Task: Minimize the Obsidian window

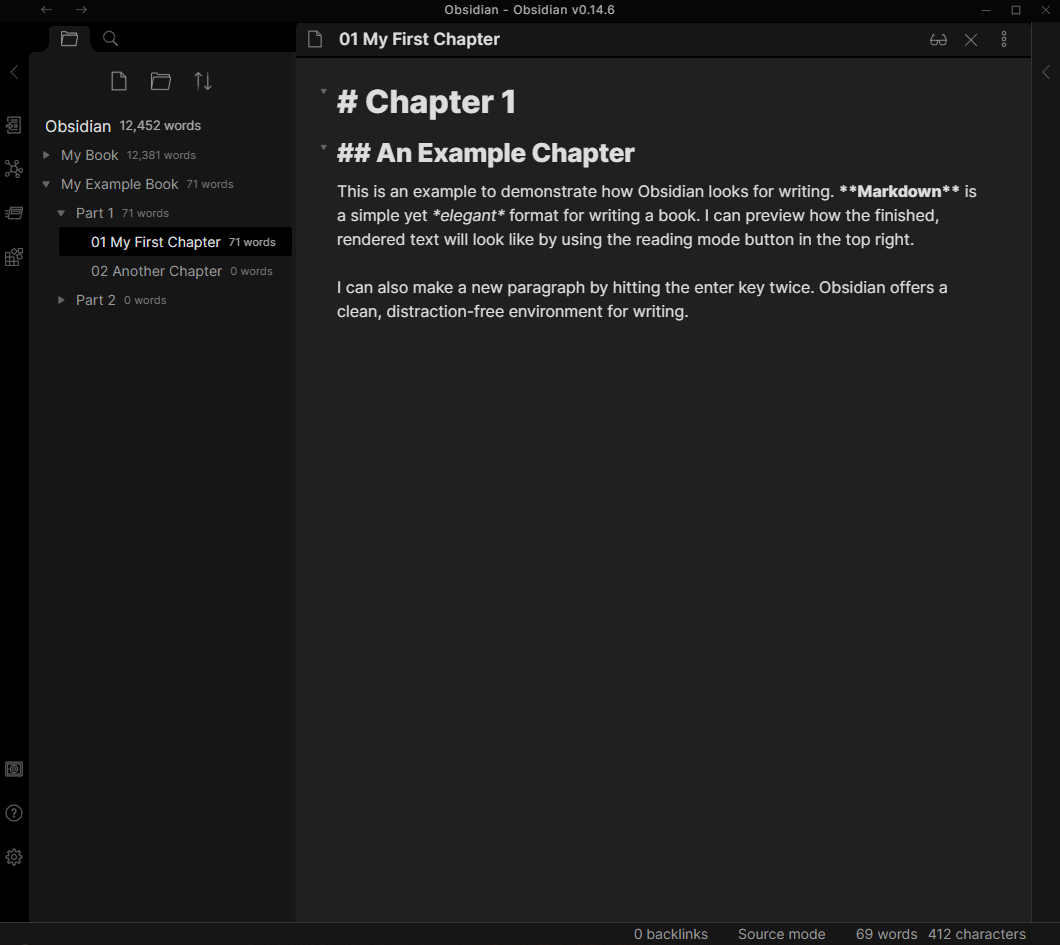Action: (x=986, y=9)
